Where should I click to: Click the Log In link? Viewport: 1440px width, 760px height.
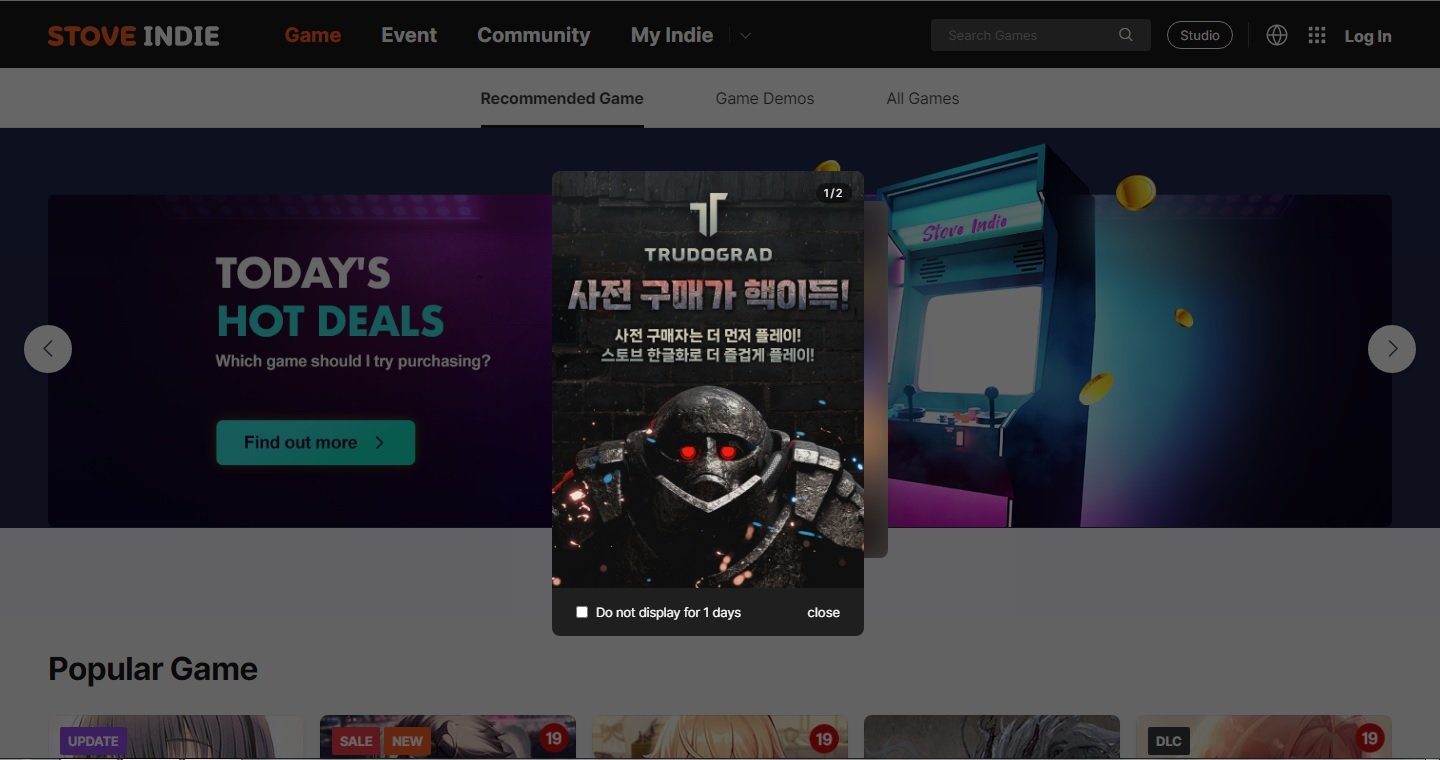(x=1367, y=36)
